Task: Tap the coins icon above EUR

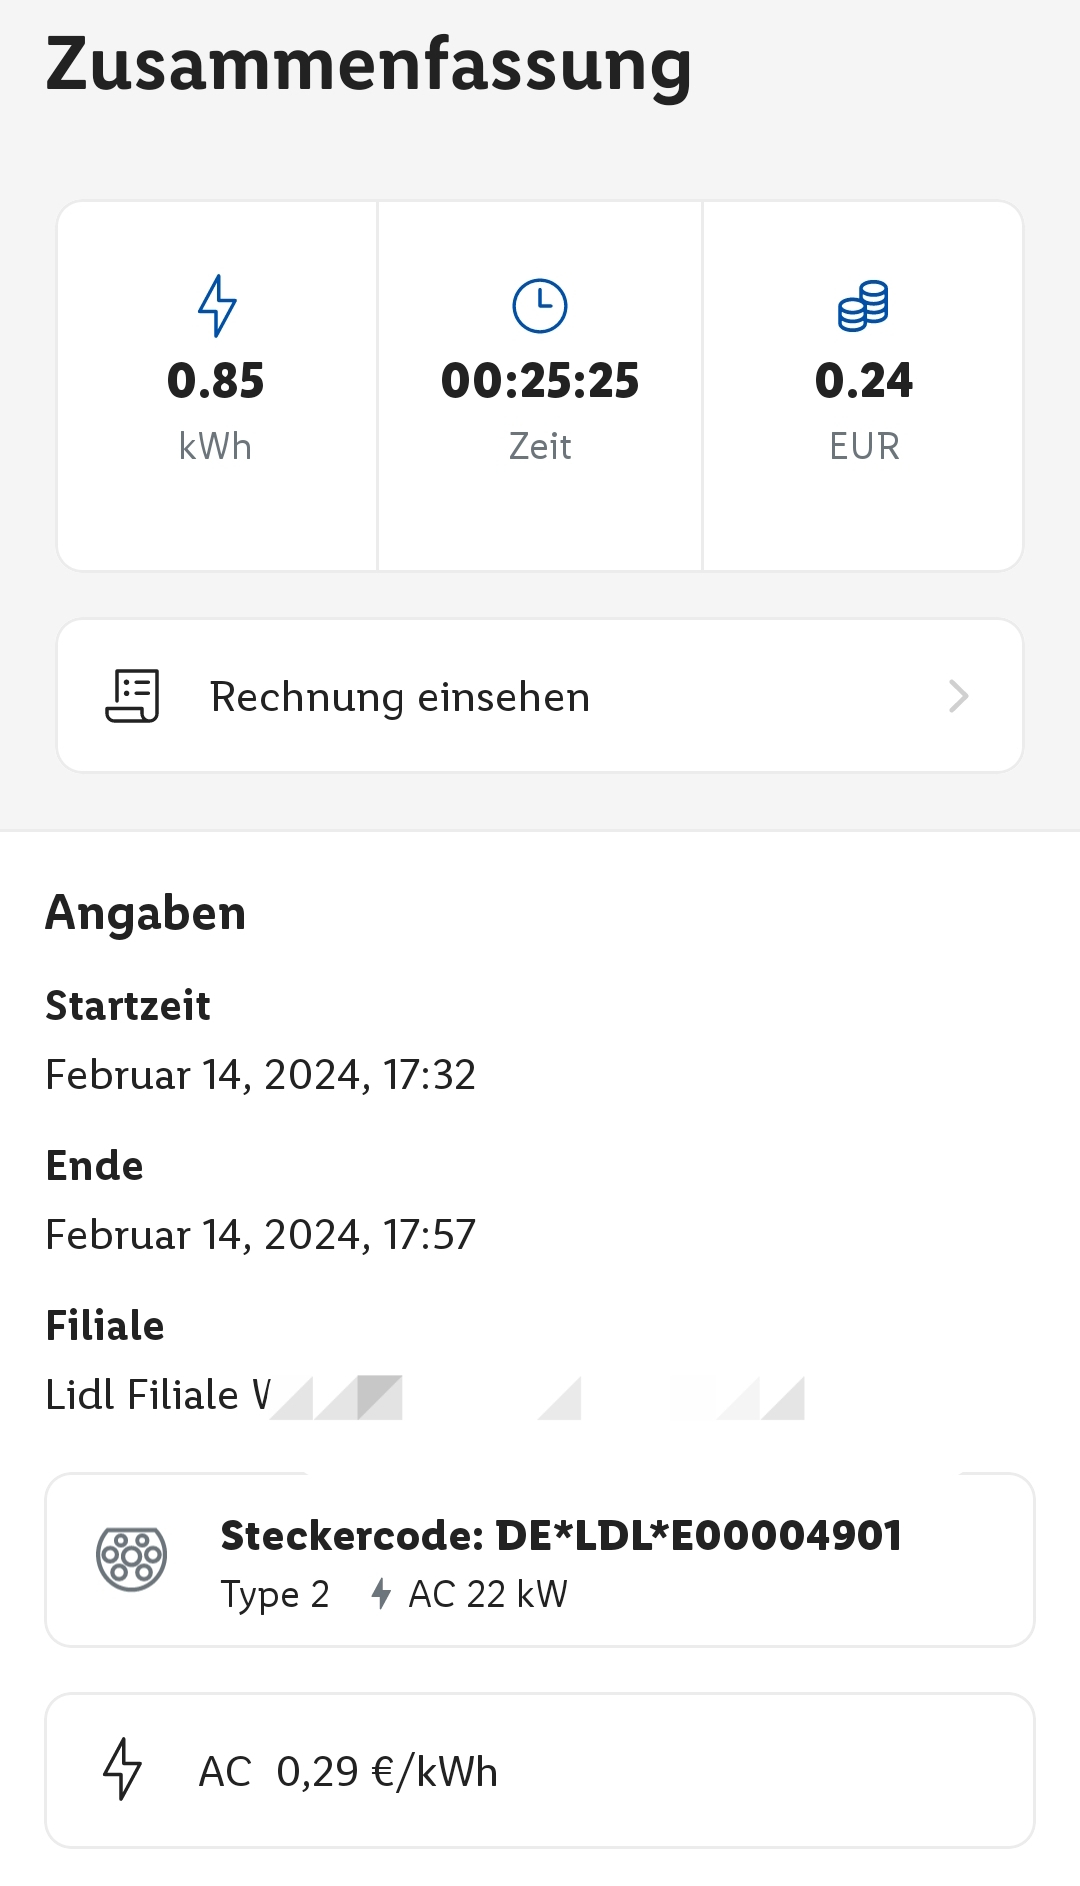Action: pyautogui.click(x=864, y=305)
